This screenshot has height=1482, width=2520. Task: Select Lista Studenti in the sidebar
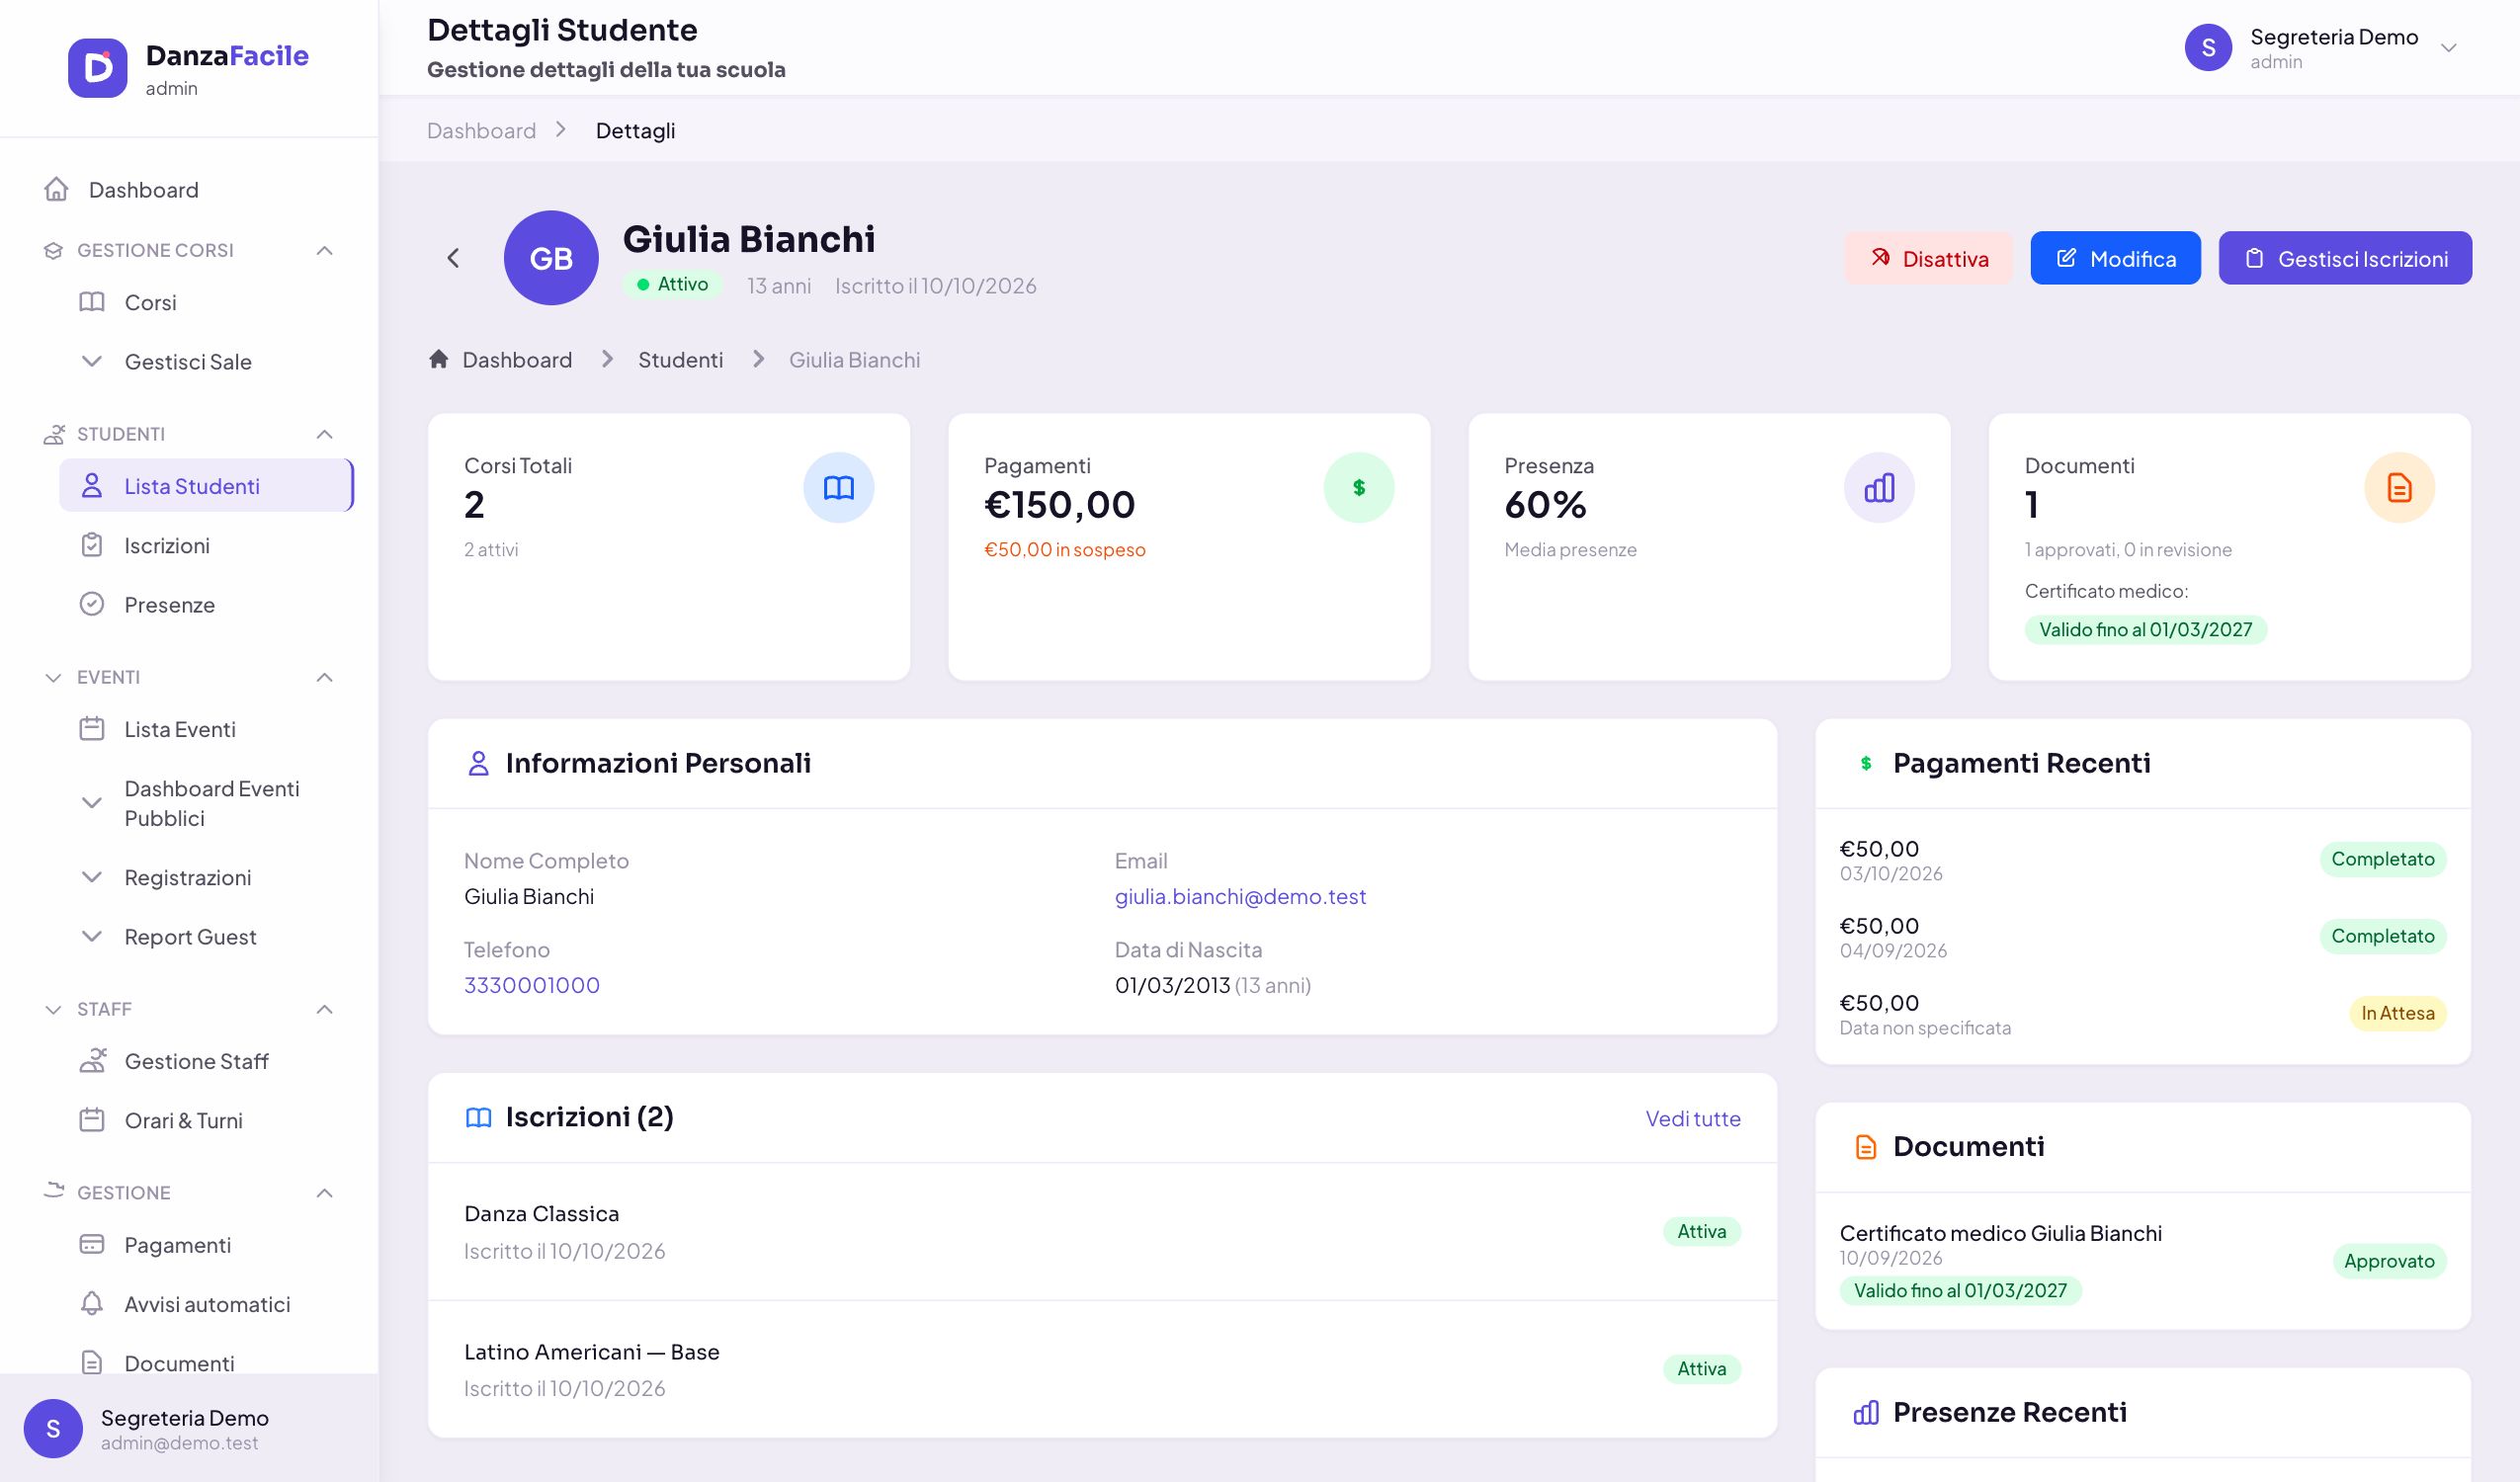coord(206,485)
